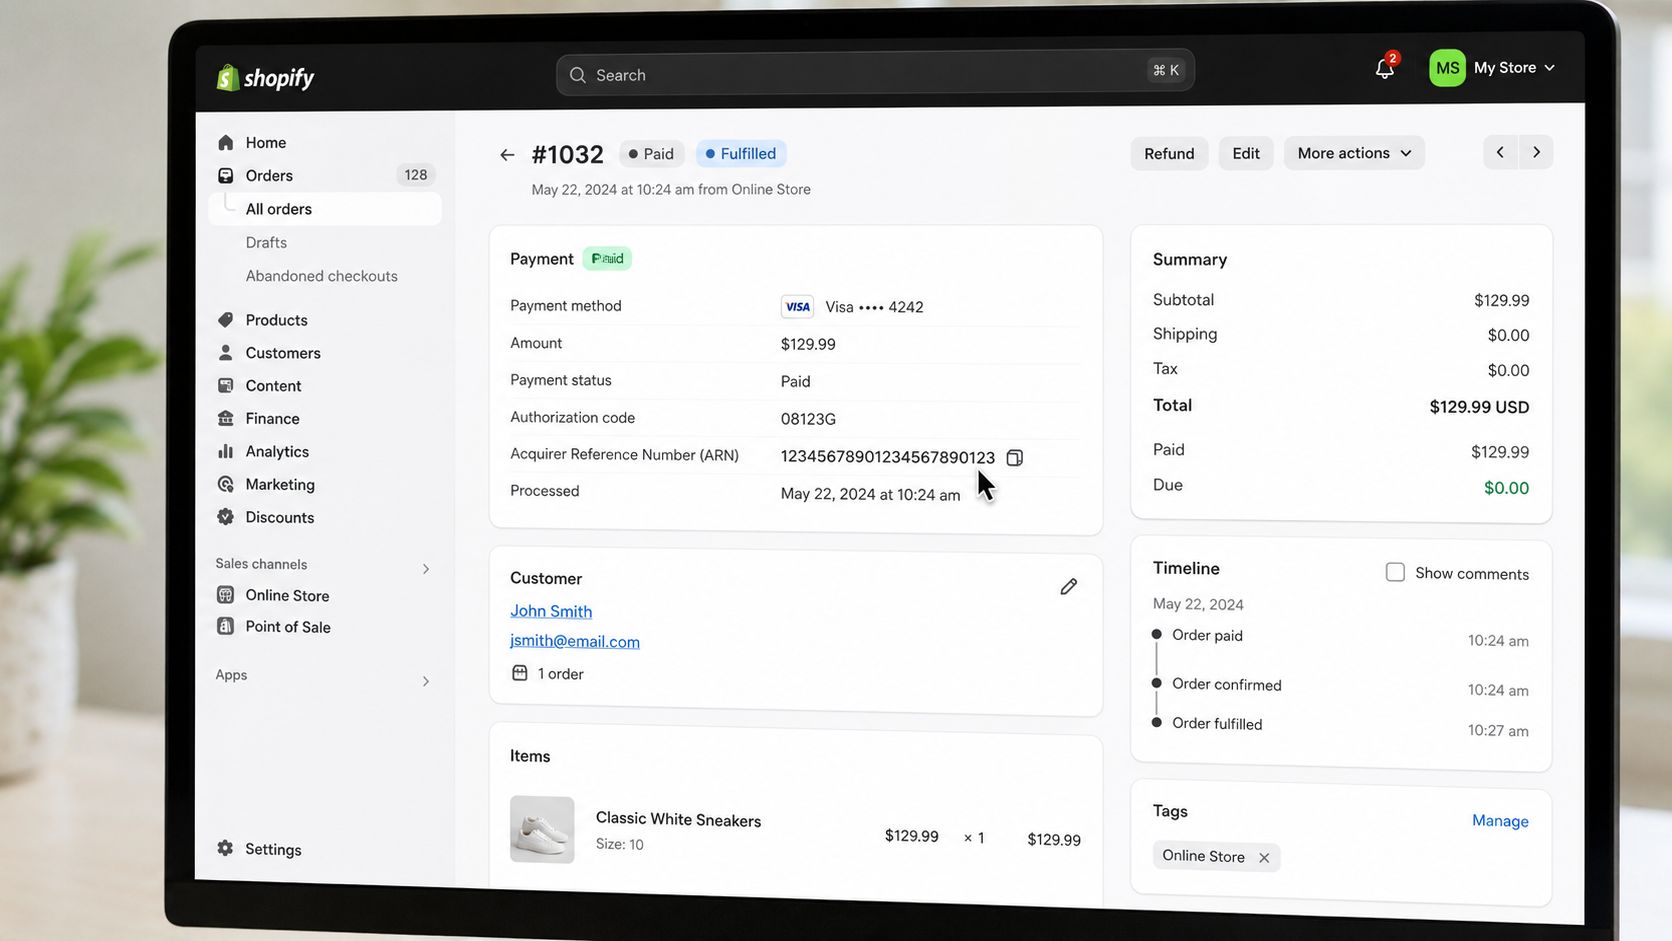1672x941 pixels.
Task: Expand the Apps section
Action: pos(426,681)
